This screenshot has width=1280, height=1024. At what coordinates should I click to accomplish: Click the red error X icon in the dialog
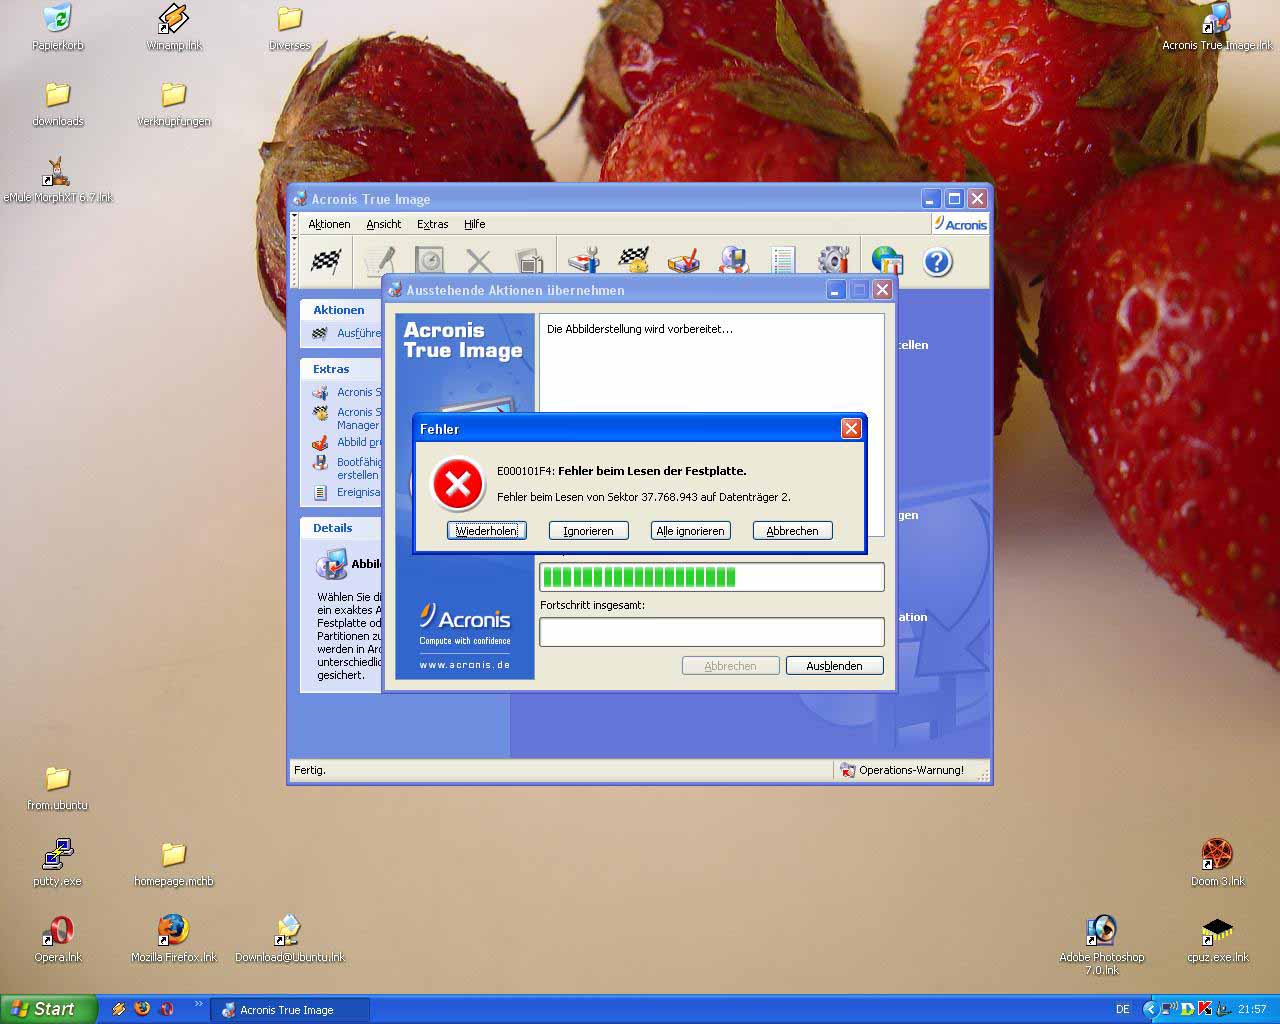(458, 484)
